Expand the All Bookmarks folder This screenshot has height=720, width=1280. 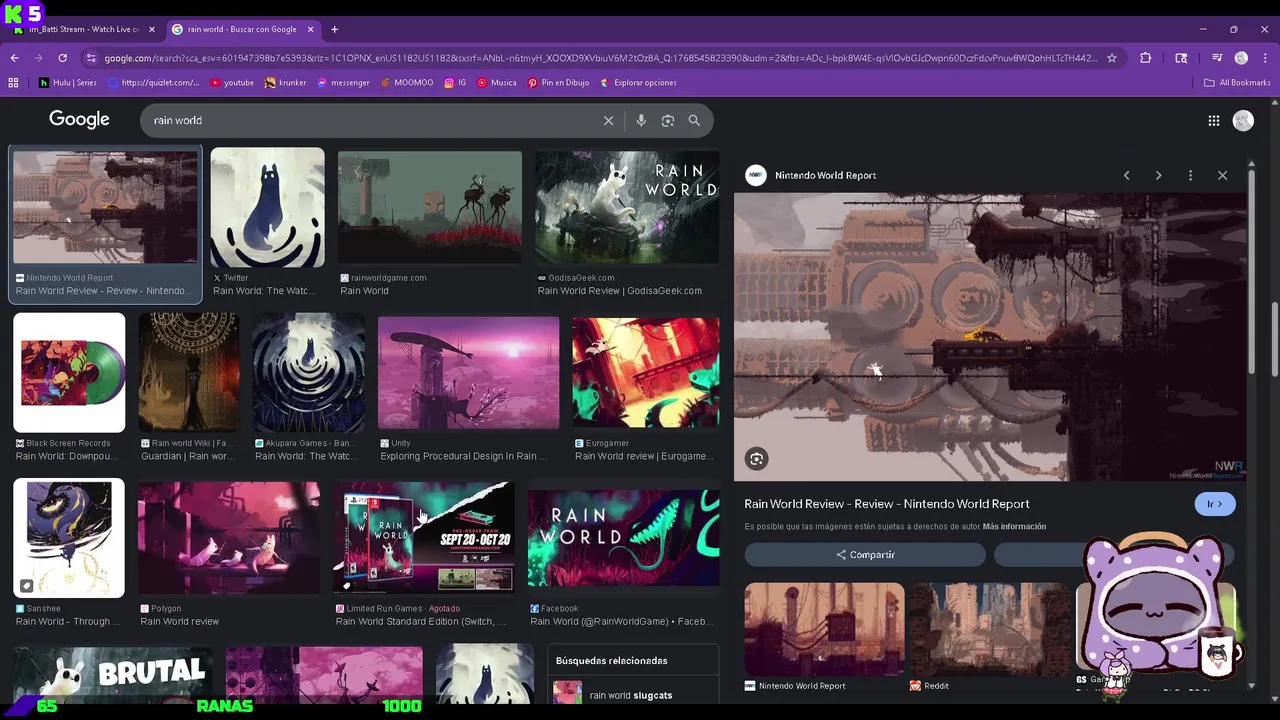coord(1237,83)
